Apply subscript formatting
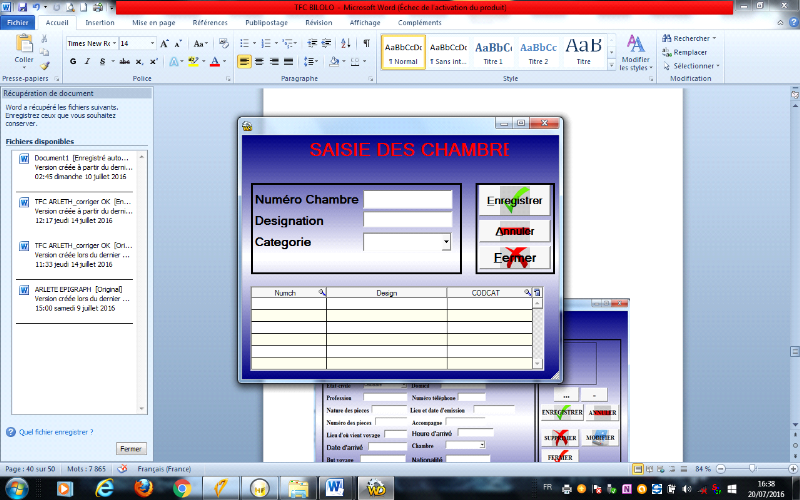 coord(139,62)
